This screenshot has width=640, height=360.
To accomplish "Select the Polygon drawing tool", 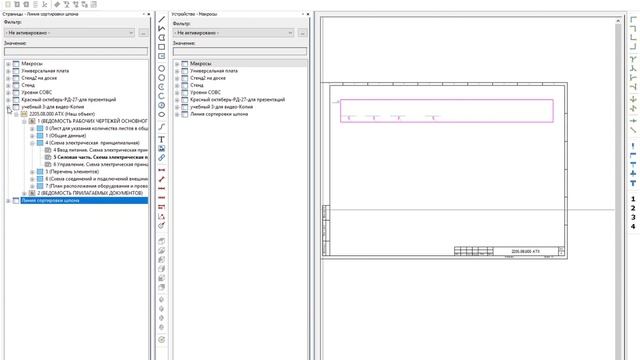I will point(162,38).
